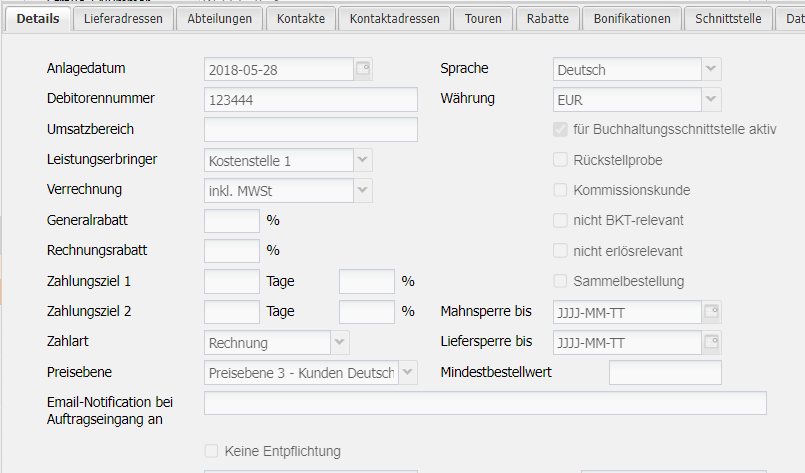Check the Sammelbestellung option

tap(560, 281)
